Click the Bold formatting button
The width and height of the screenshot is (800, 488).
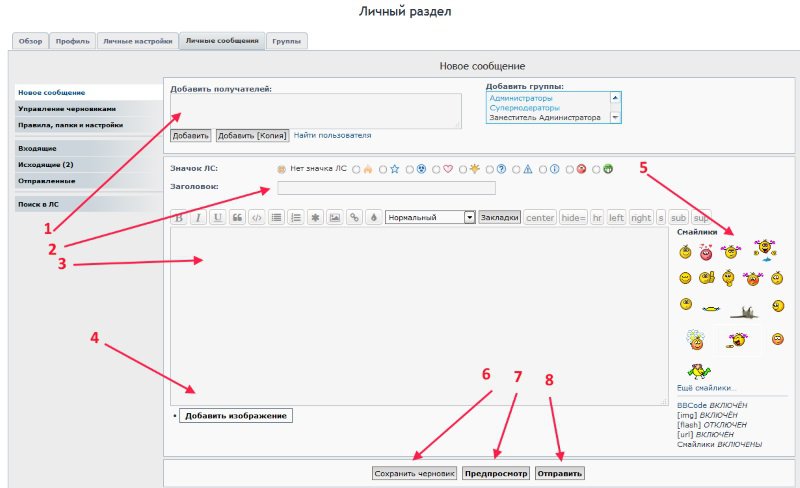(x=180, y=217)
